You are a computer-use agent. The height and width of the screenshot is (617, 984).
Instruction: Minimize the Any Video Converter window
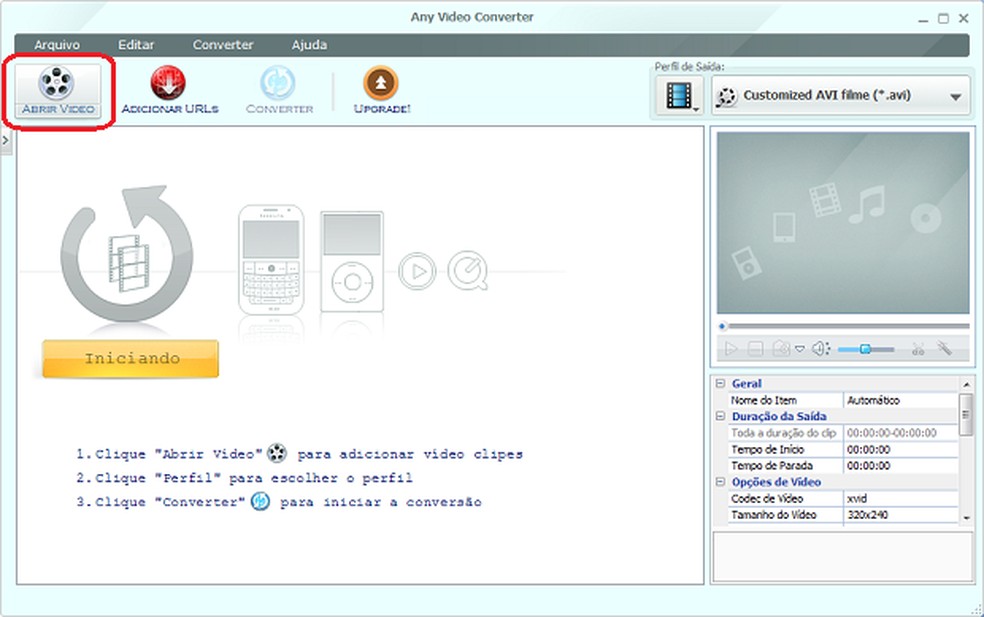pos(923,19)
